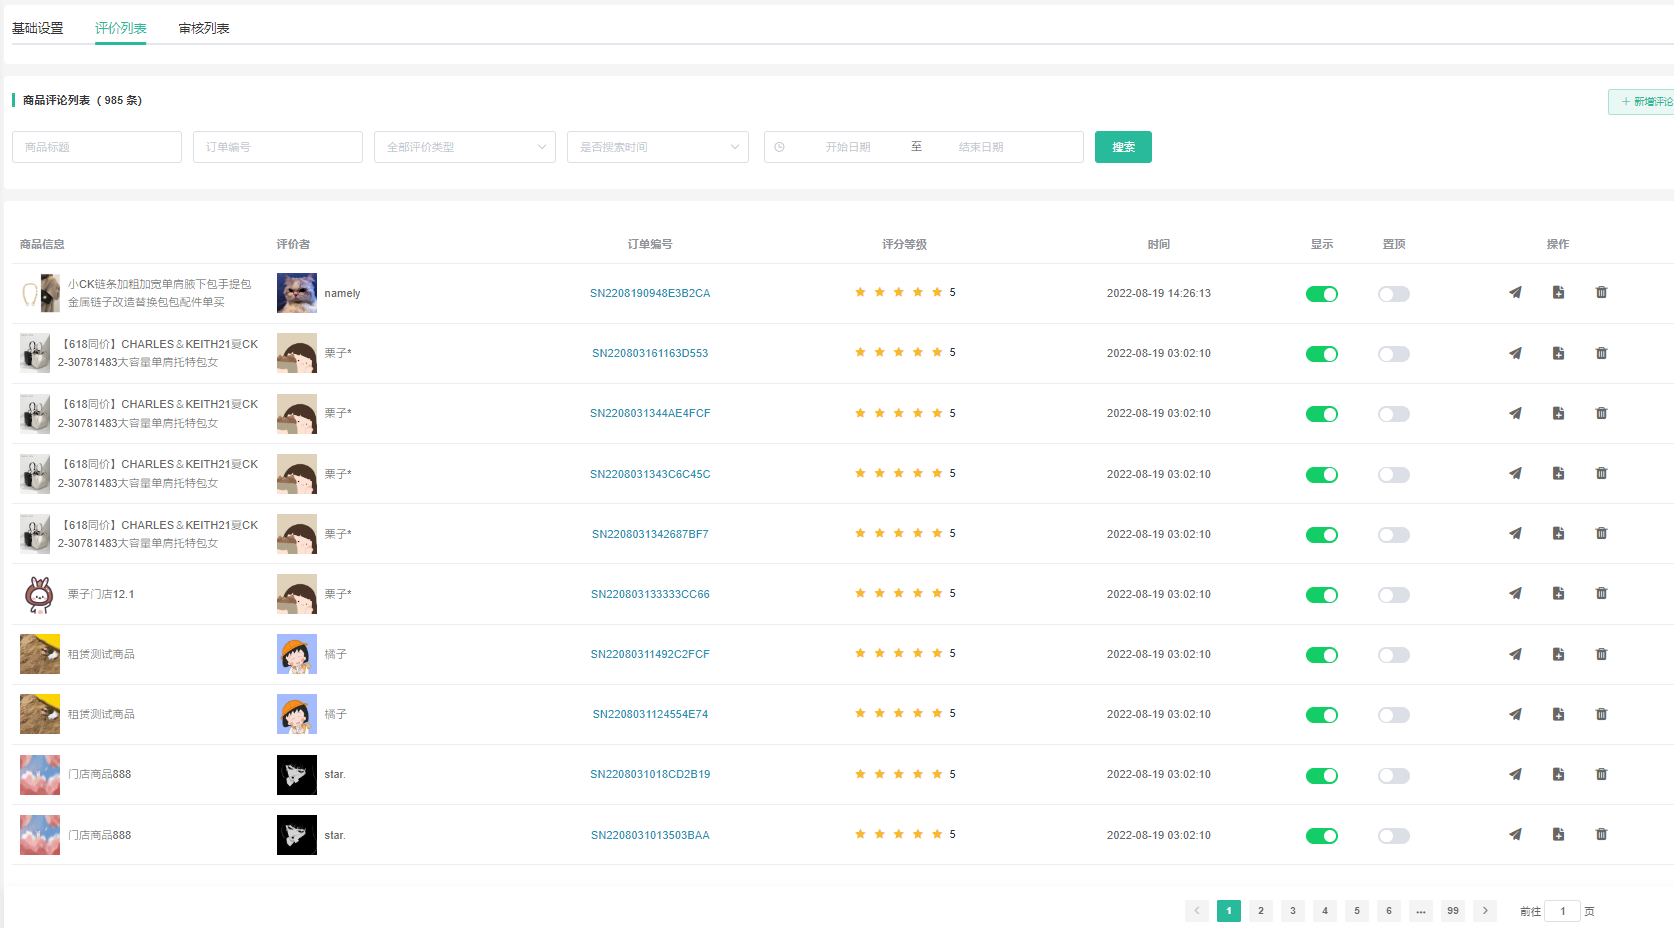Click file-plus icon in namely's review row

coord(1558,293)
